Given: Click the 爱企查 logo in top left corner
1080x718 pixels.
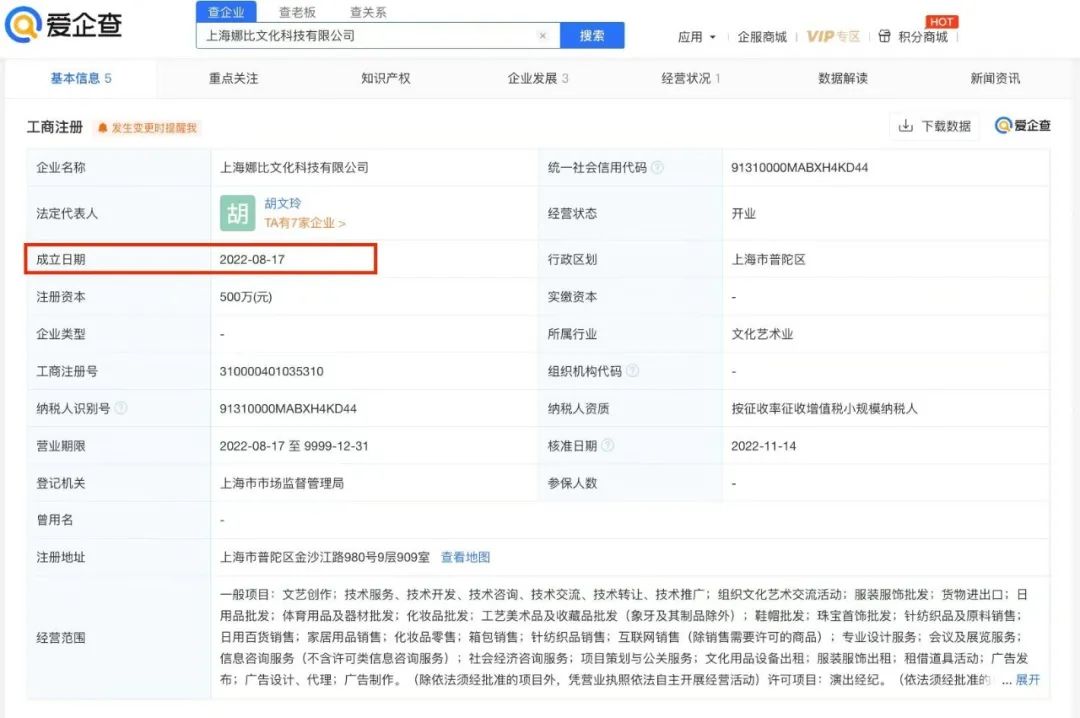Looking at the screenshot, I should coord(60,25).
